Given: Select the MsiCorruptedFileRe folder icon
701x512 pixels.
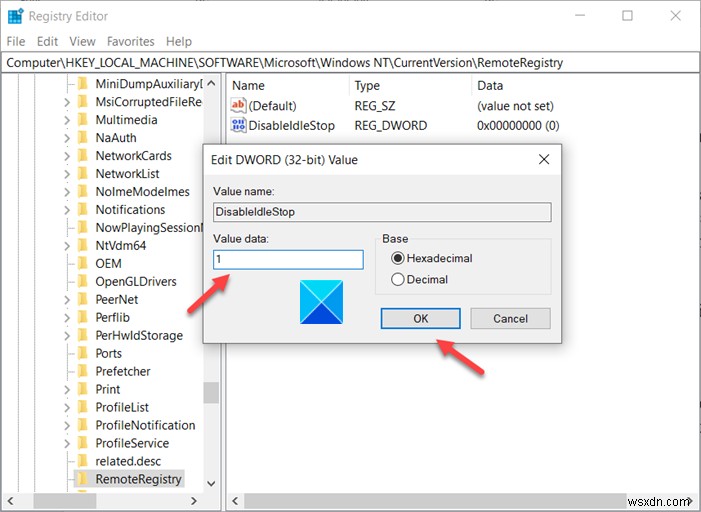Looking at the screenshot, I should 83,102.
